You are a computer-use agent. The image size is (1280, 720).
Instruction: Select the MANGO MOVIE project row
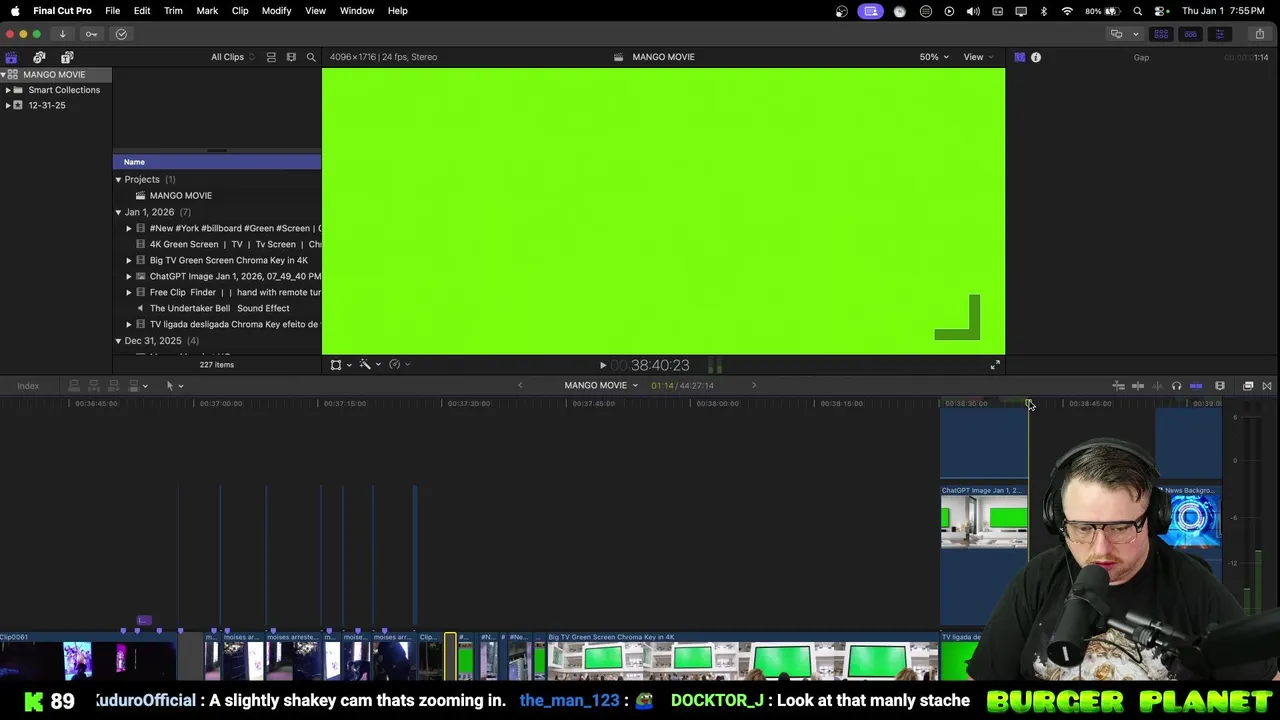tap(218, 196)
